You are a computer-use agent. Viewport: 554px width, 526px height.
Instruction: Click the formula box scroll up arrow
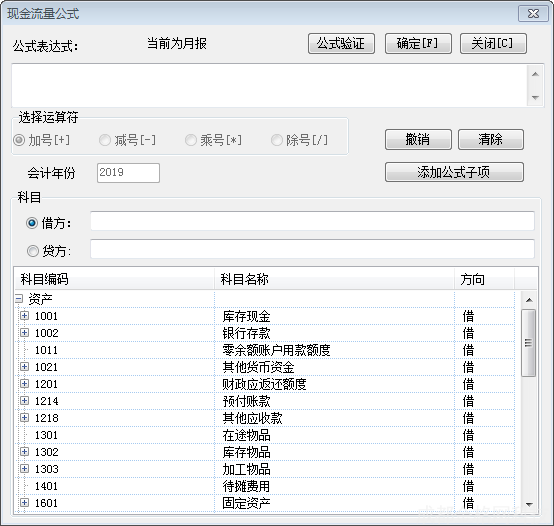[x=535, y=74]
